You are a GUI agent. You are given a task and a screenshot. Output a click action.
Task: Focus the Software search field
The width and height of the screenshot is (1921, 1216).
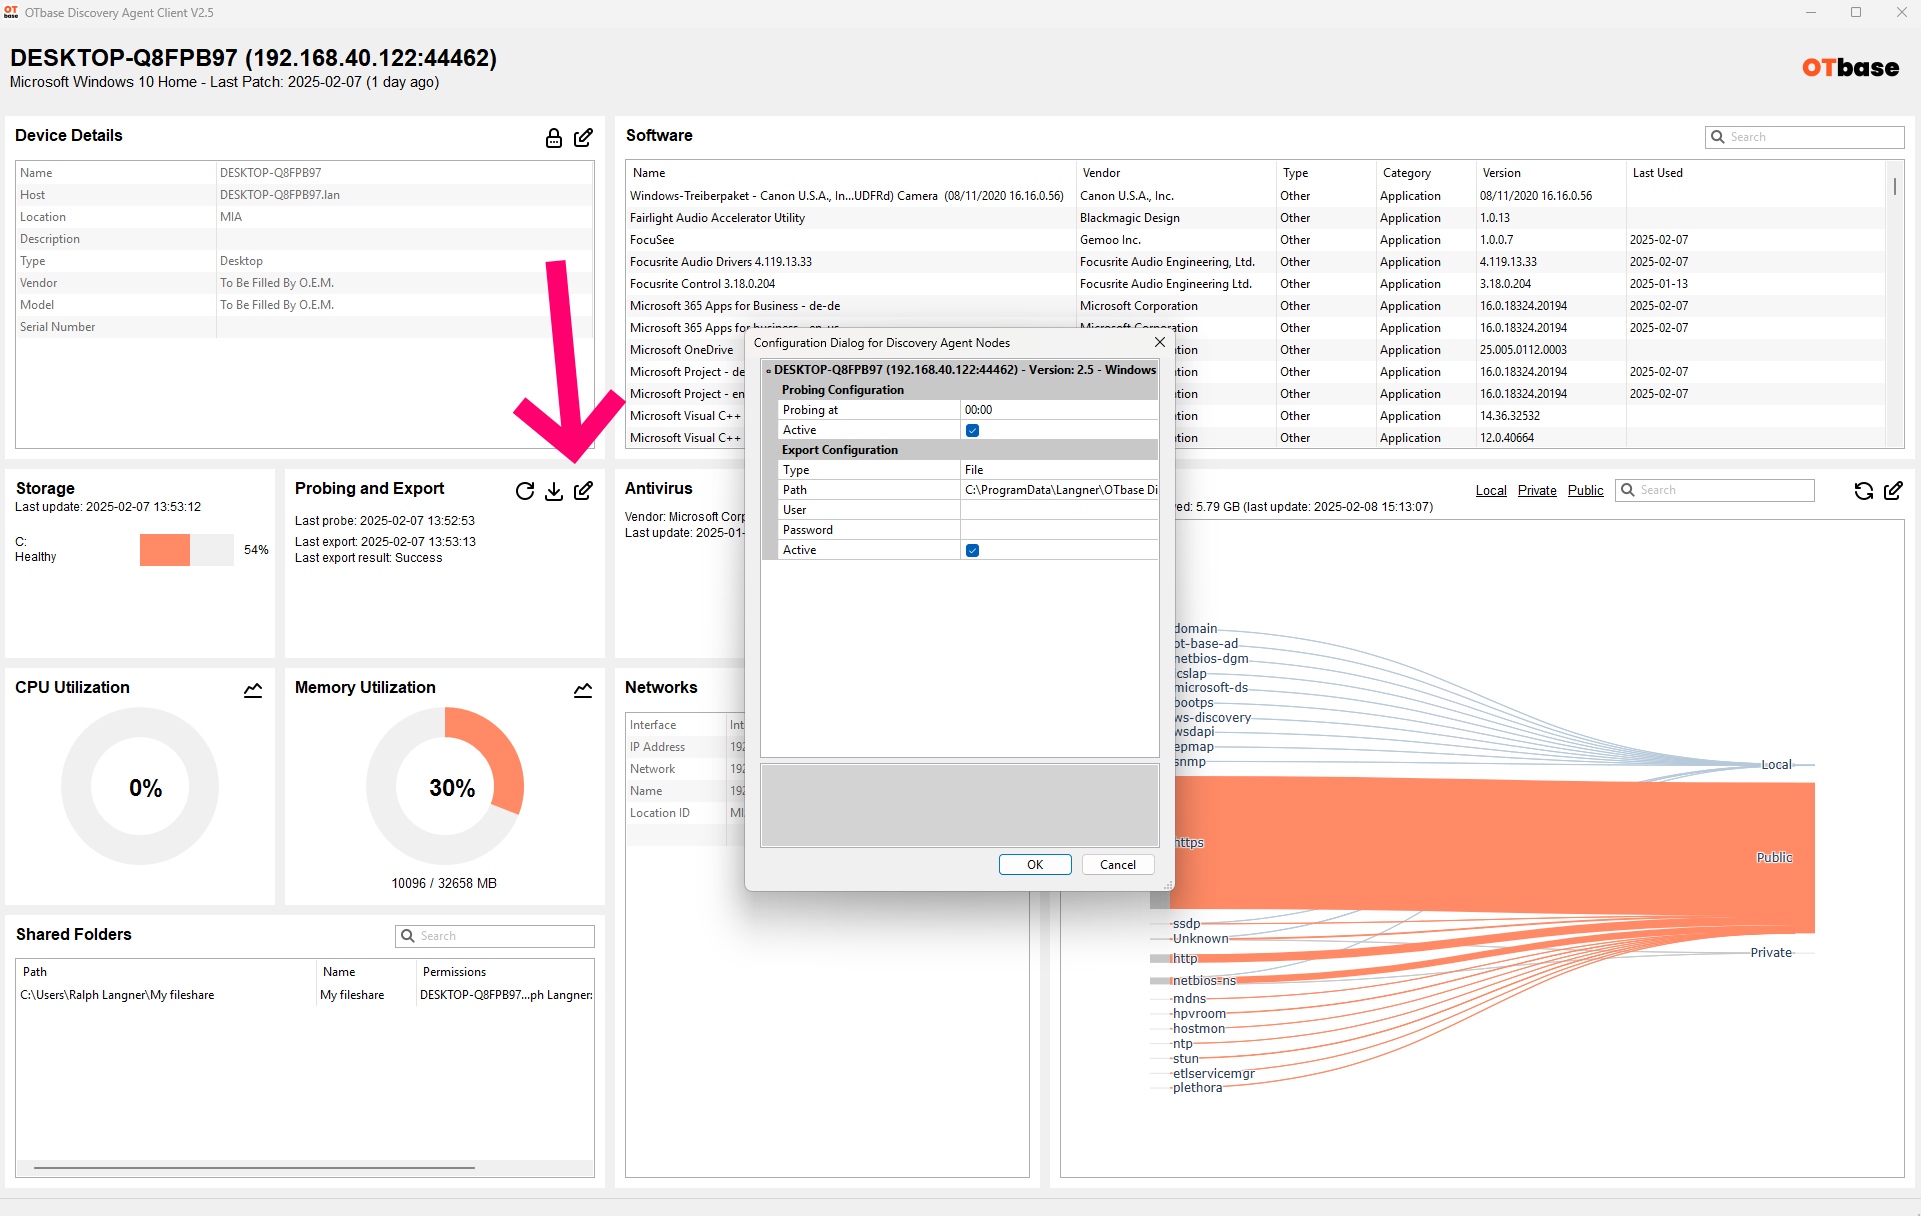pyautogui.click(x=1804, y=137)
